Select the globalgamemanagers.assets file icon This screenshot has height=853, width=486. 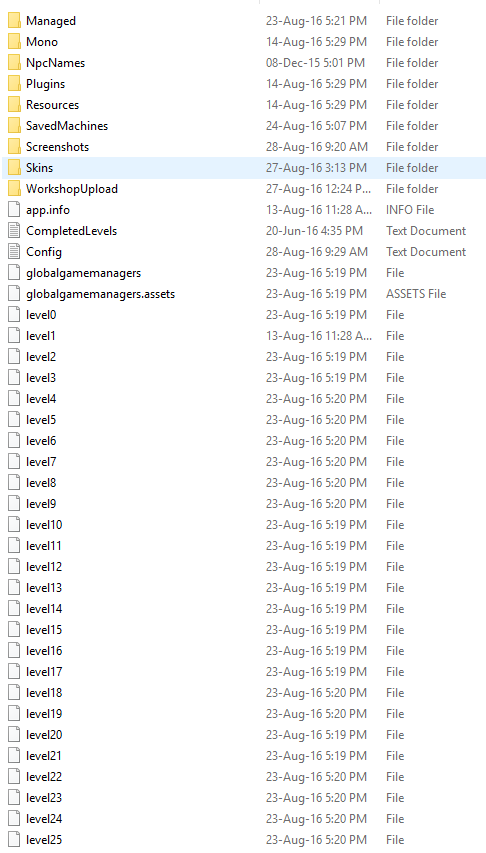(x=15, y=294)
